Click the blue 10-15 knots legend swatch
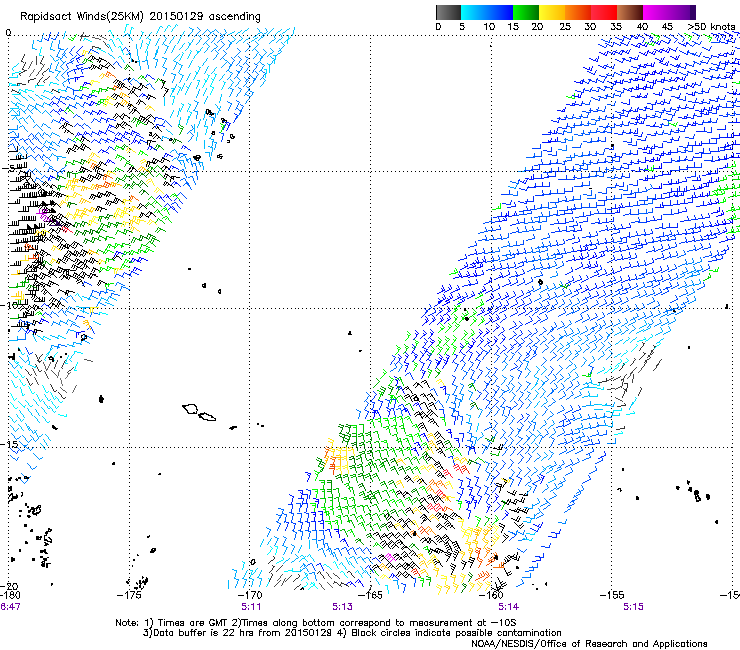Screen dimensions: 740x650 coord(500,12)
